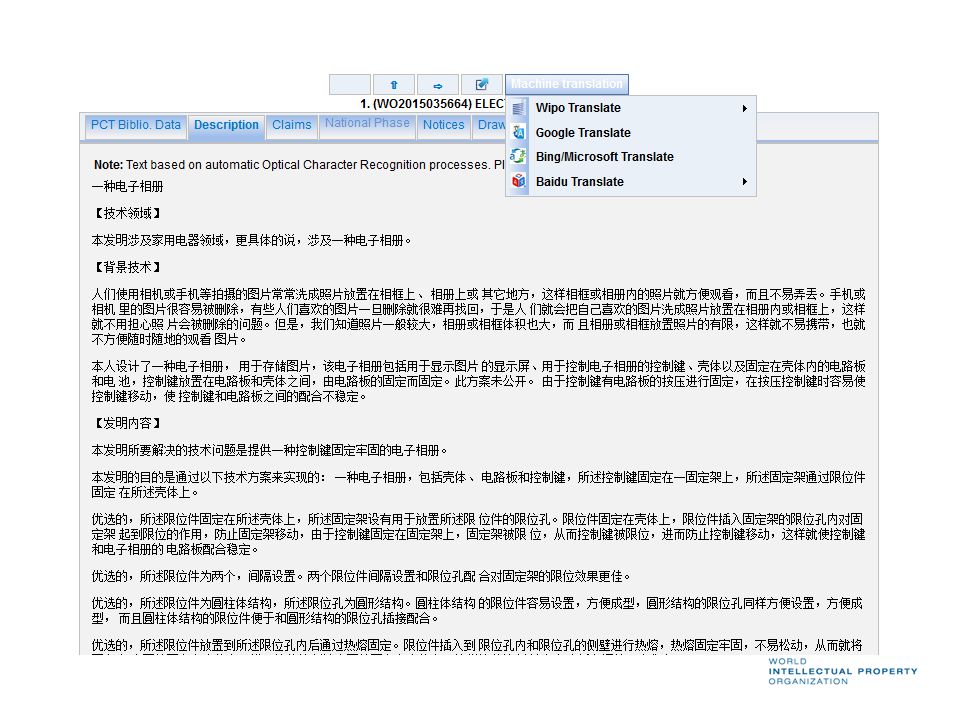This screenshot has height=720, width=960.
Task: Expand the Baidu Translate submenu arrow
Action: coord(744,182)
